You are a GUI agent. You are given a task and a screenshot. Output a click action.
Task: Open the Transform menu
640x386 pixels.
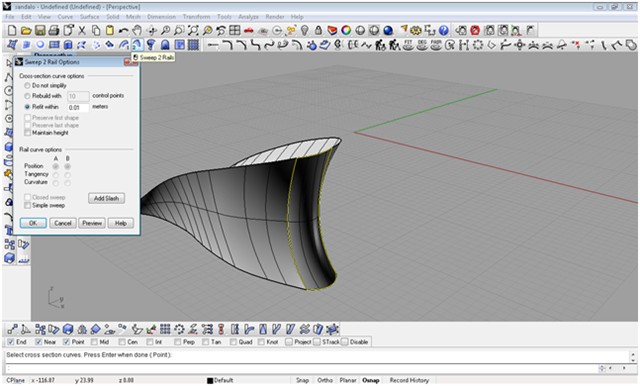(196, 17)
